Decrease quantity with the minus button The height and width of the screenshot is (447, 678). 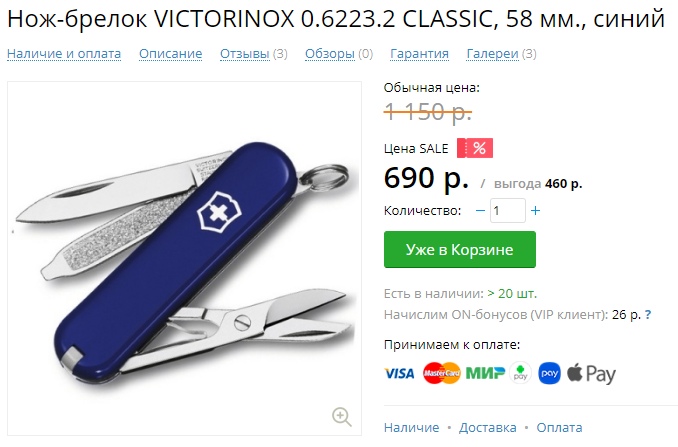(x=480, y=211)
